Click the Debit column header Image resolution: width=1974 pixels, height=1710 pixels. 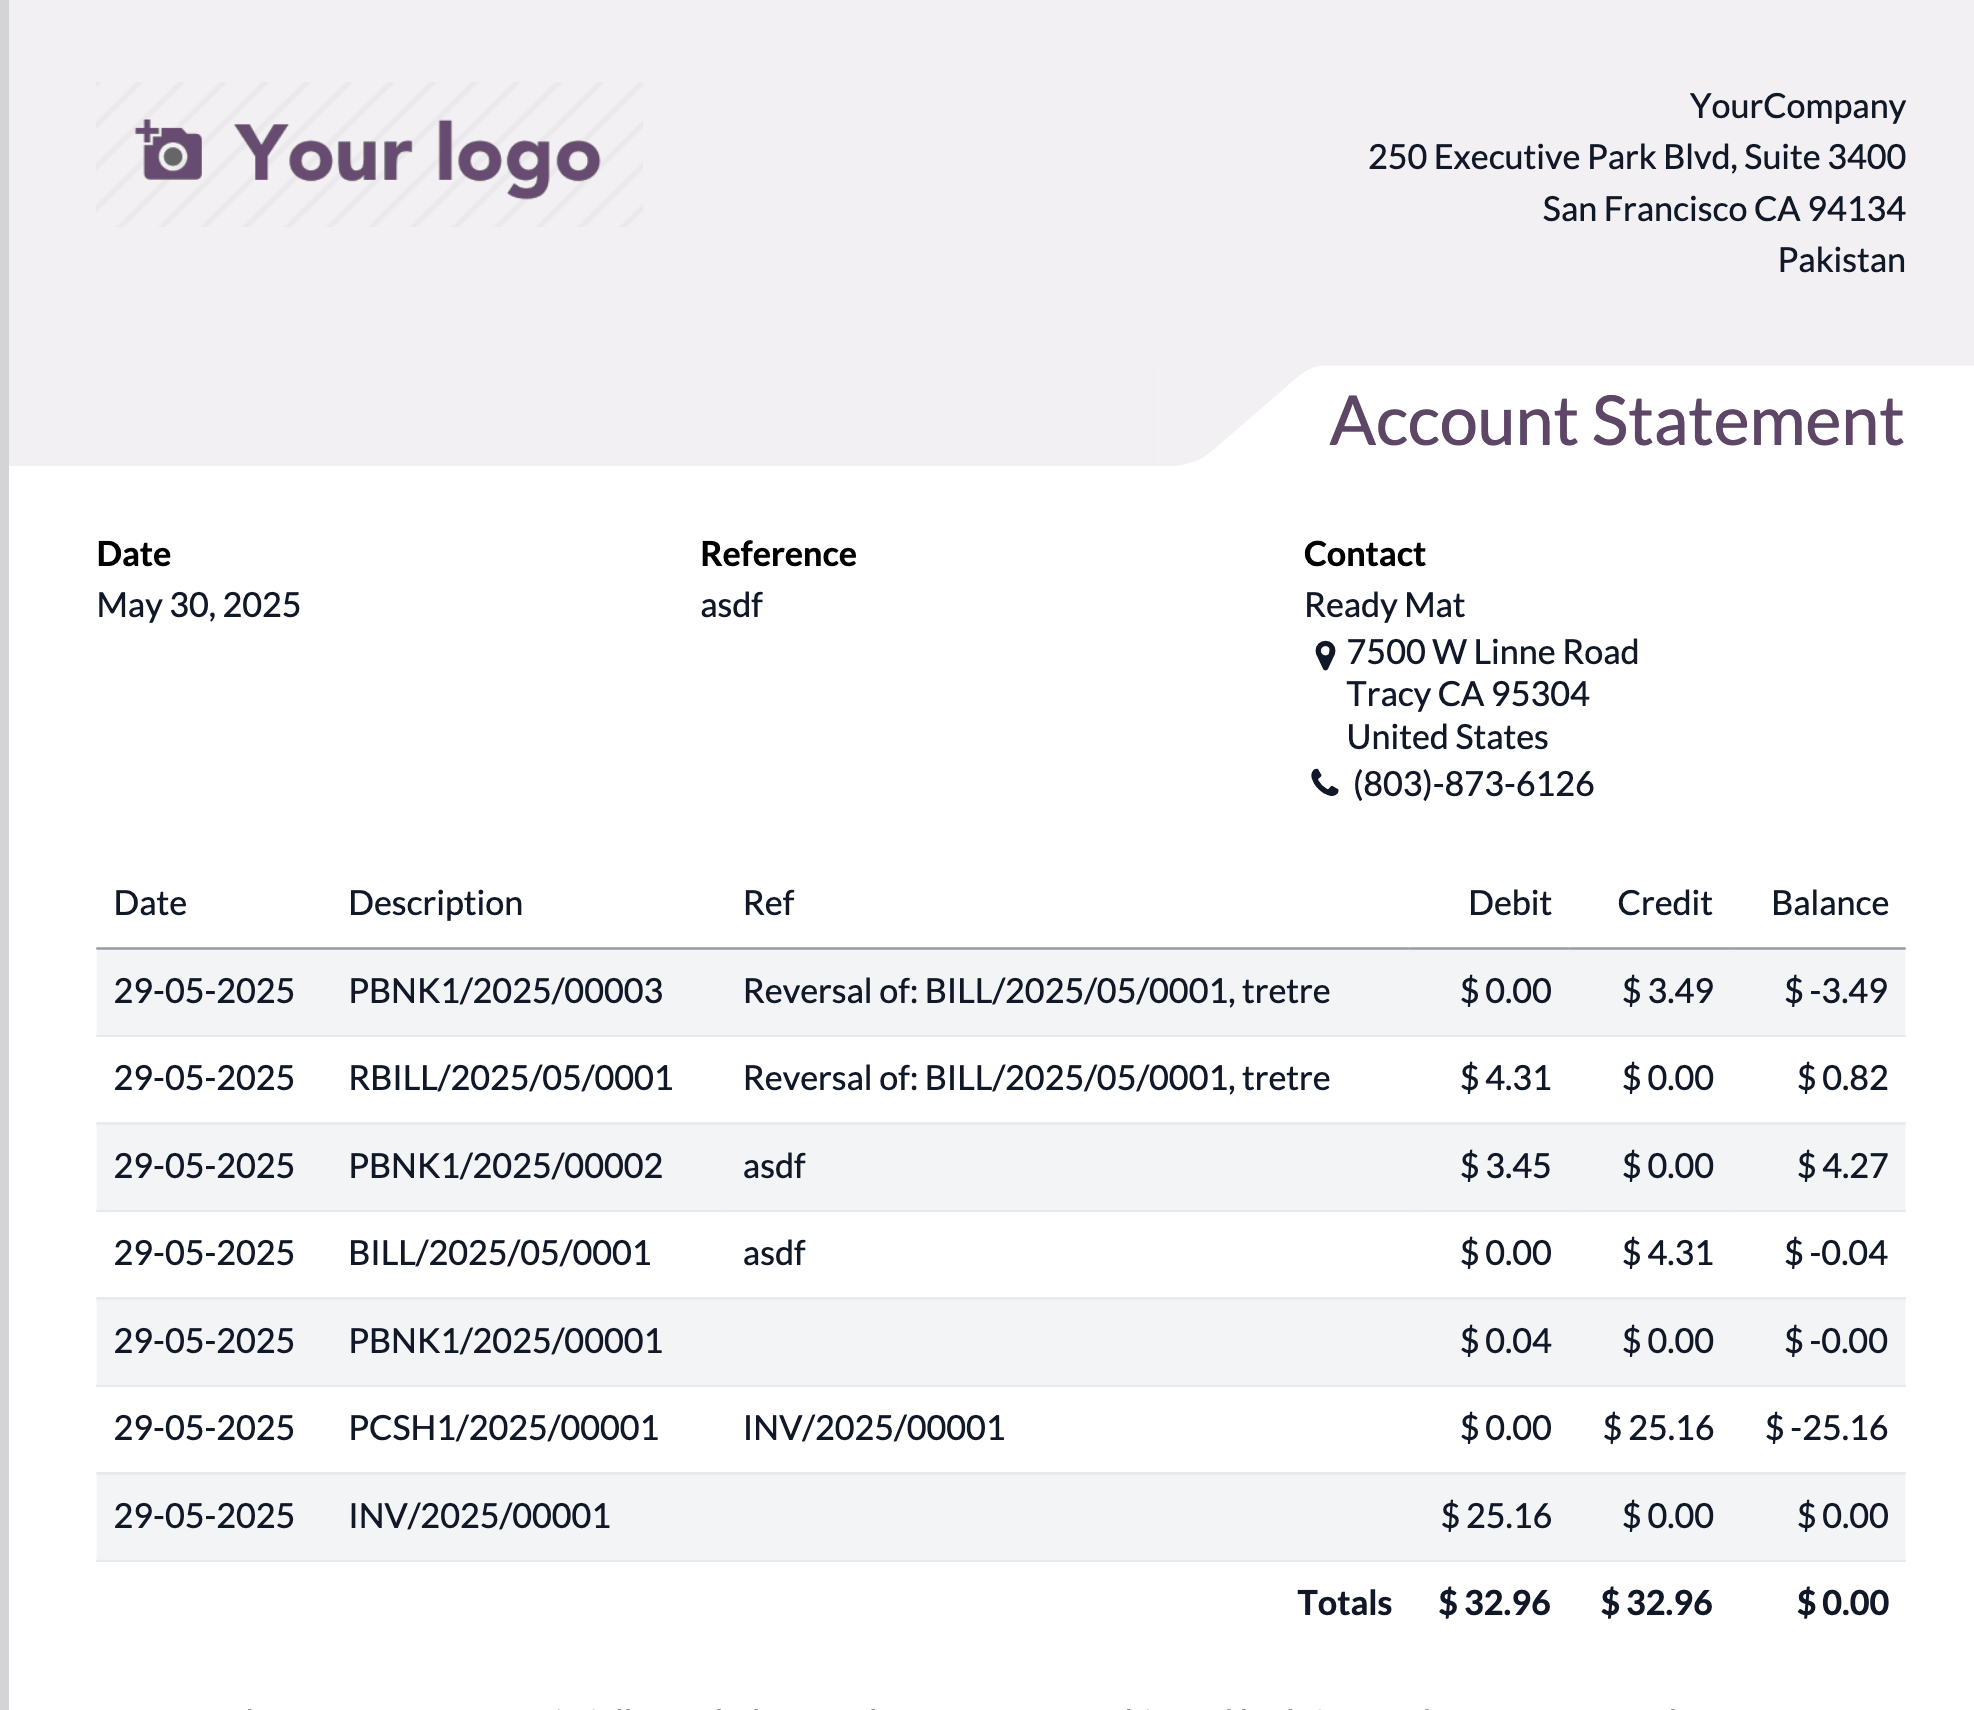[x=1509, y=903]
